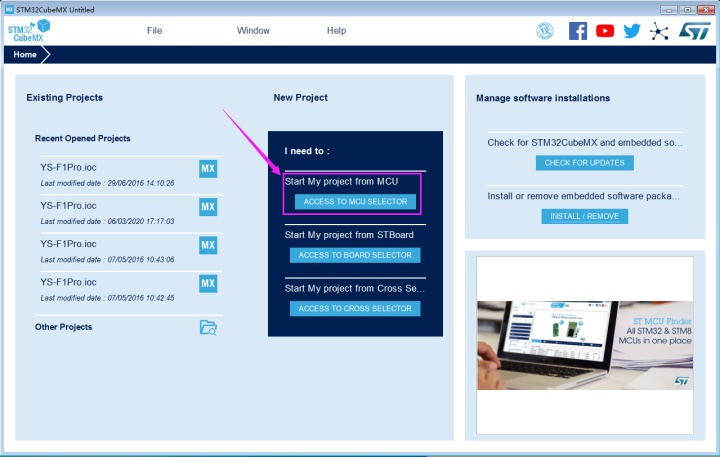Open the Help menu
720x457 pixels.
coord(336,31)
